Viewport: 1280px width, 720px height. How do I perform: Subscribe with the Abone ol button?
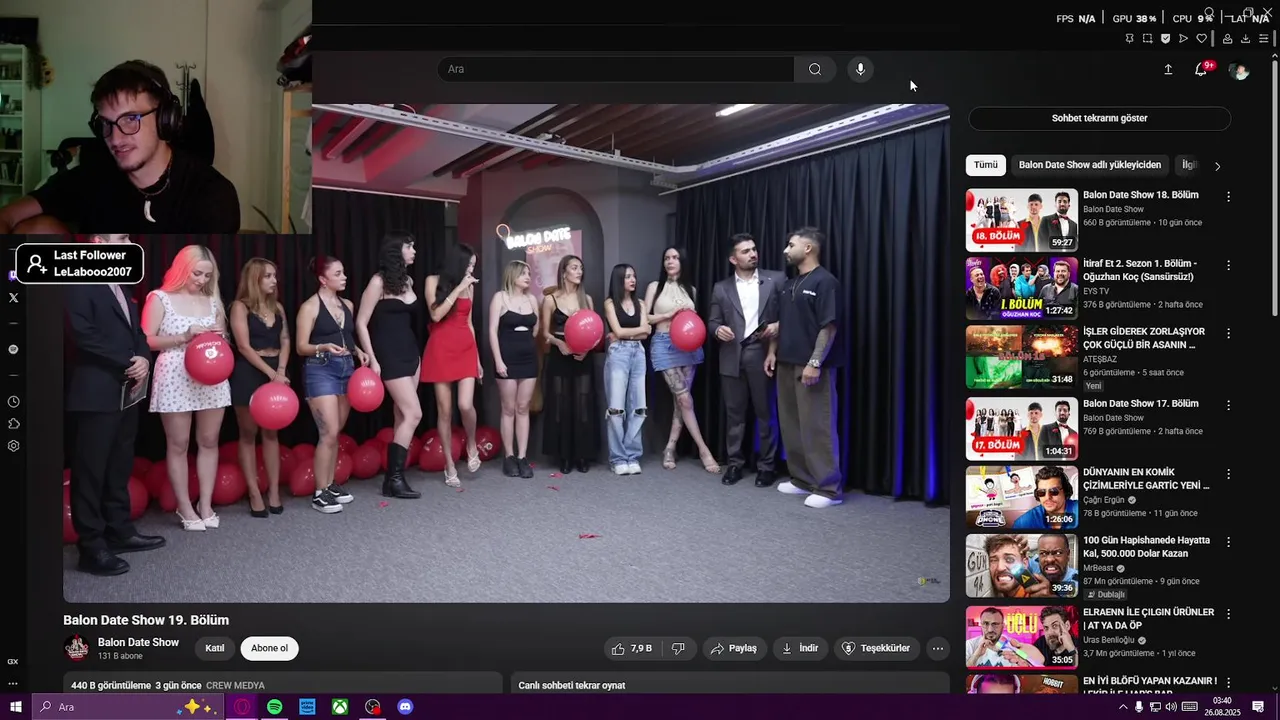tap(269, 648)
